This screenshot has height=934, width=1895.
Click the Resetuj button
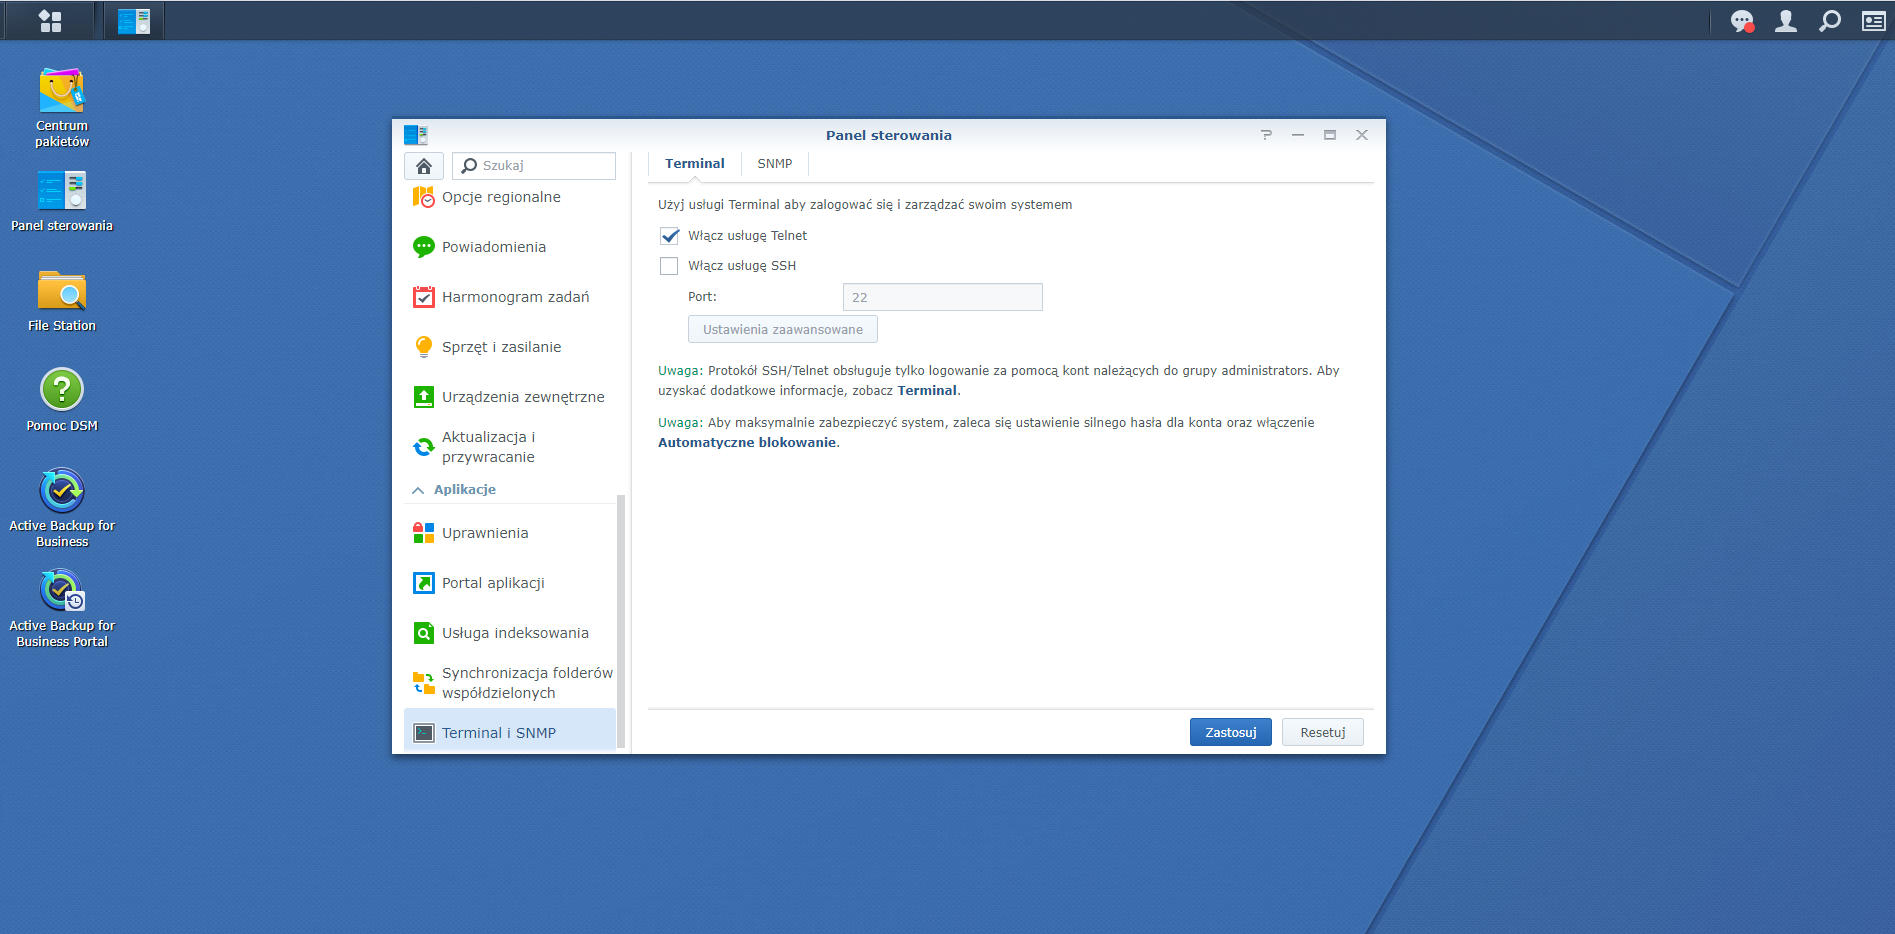pyautogui.click(x=1322, y=732)
